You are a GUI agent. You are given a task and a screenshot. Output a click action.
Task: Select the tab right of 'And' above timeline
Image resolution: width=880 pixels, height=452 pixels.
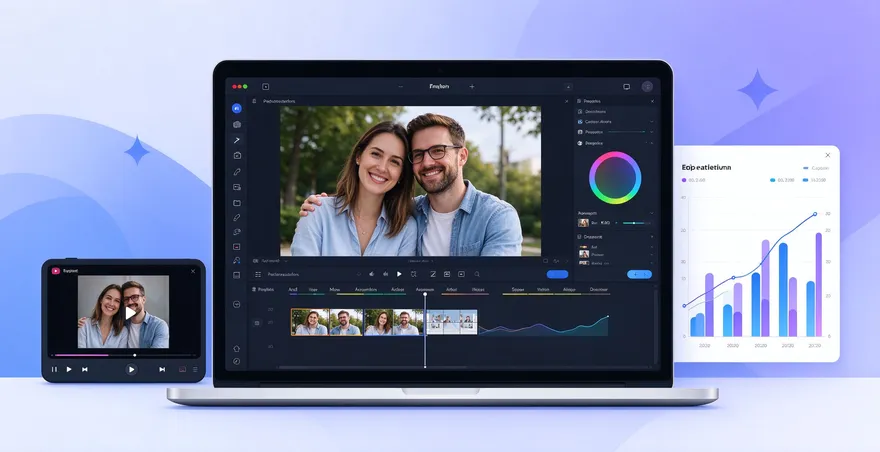pos(313,290)
